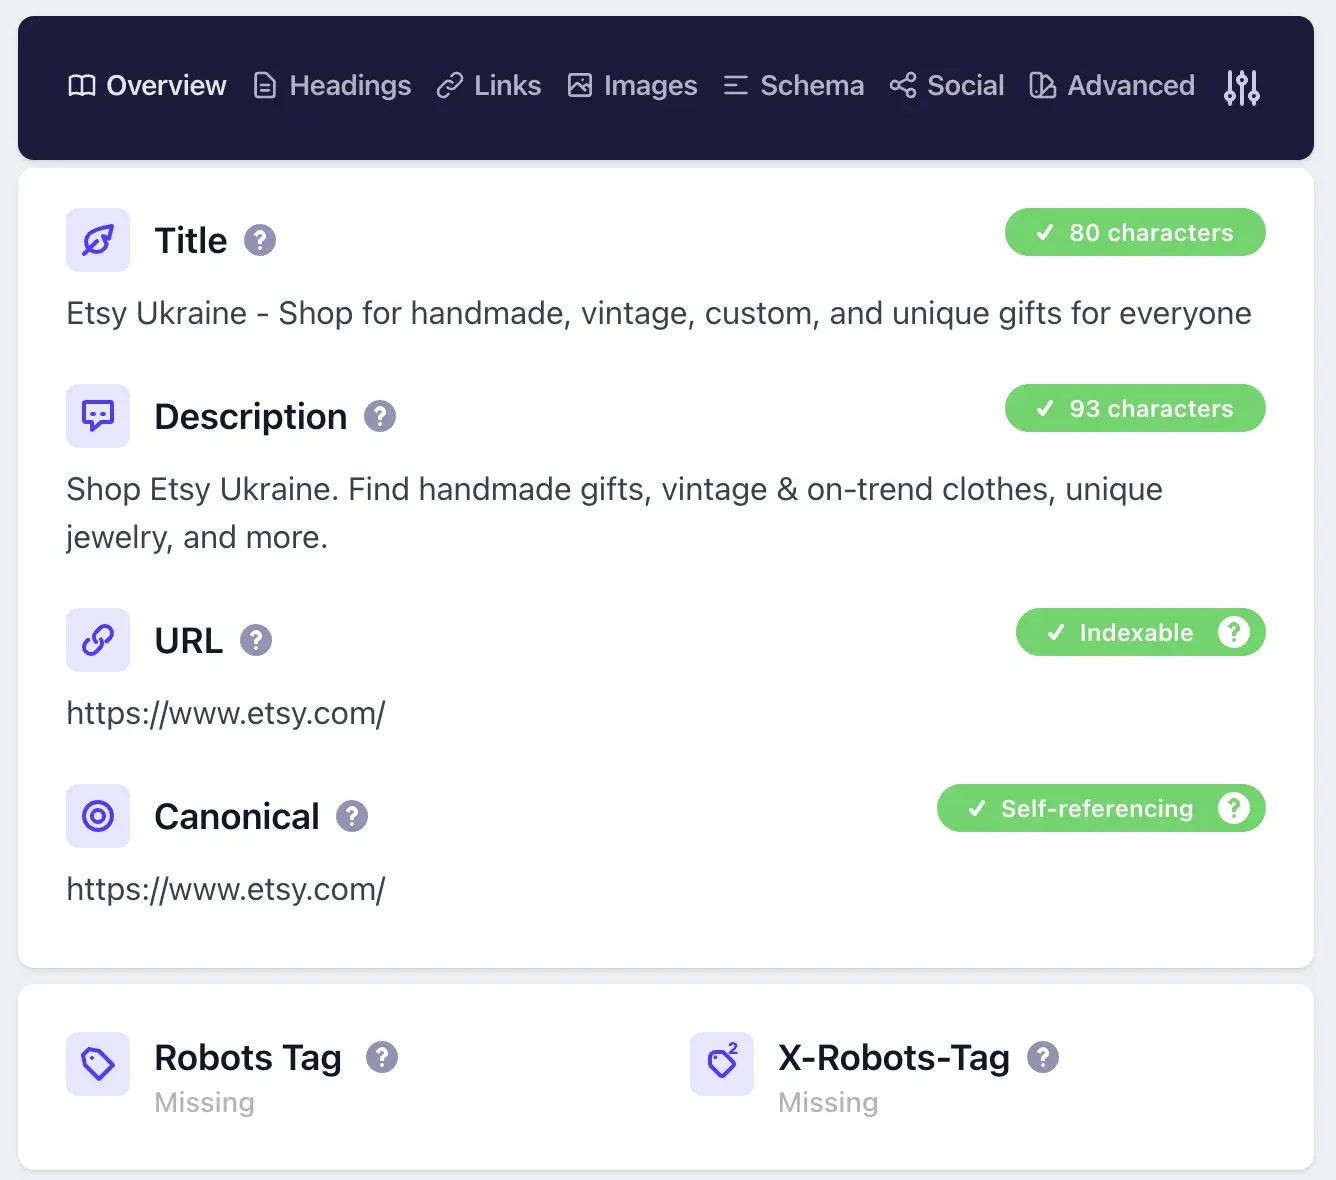The image size is (1336, 1180).
Task: Click the Indexable status badge
Action: [1141, 632]
